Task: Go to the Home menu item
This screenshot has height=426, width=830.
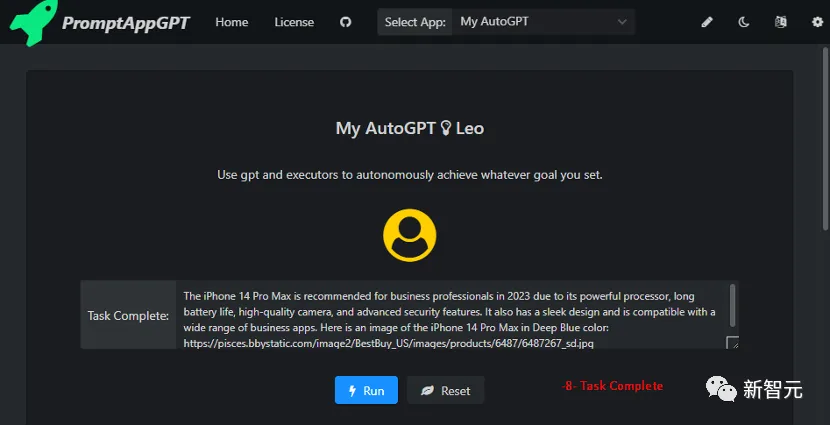Action: (x=231, y=22)
